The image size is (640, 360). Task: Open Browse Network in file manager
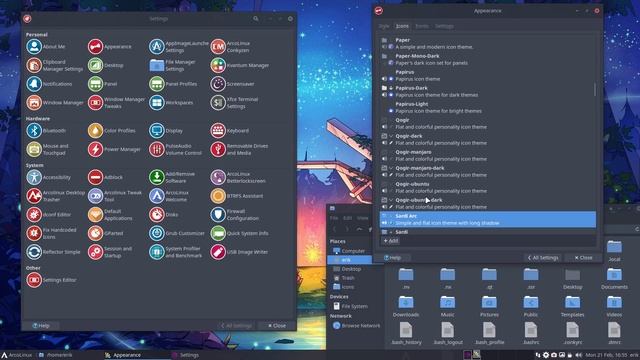pos(356,326)
